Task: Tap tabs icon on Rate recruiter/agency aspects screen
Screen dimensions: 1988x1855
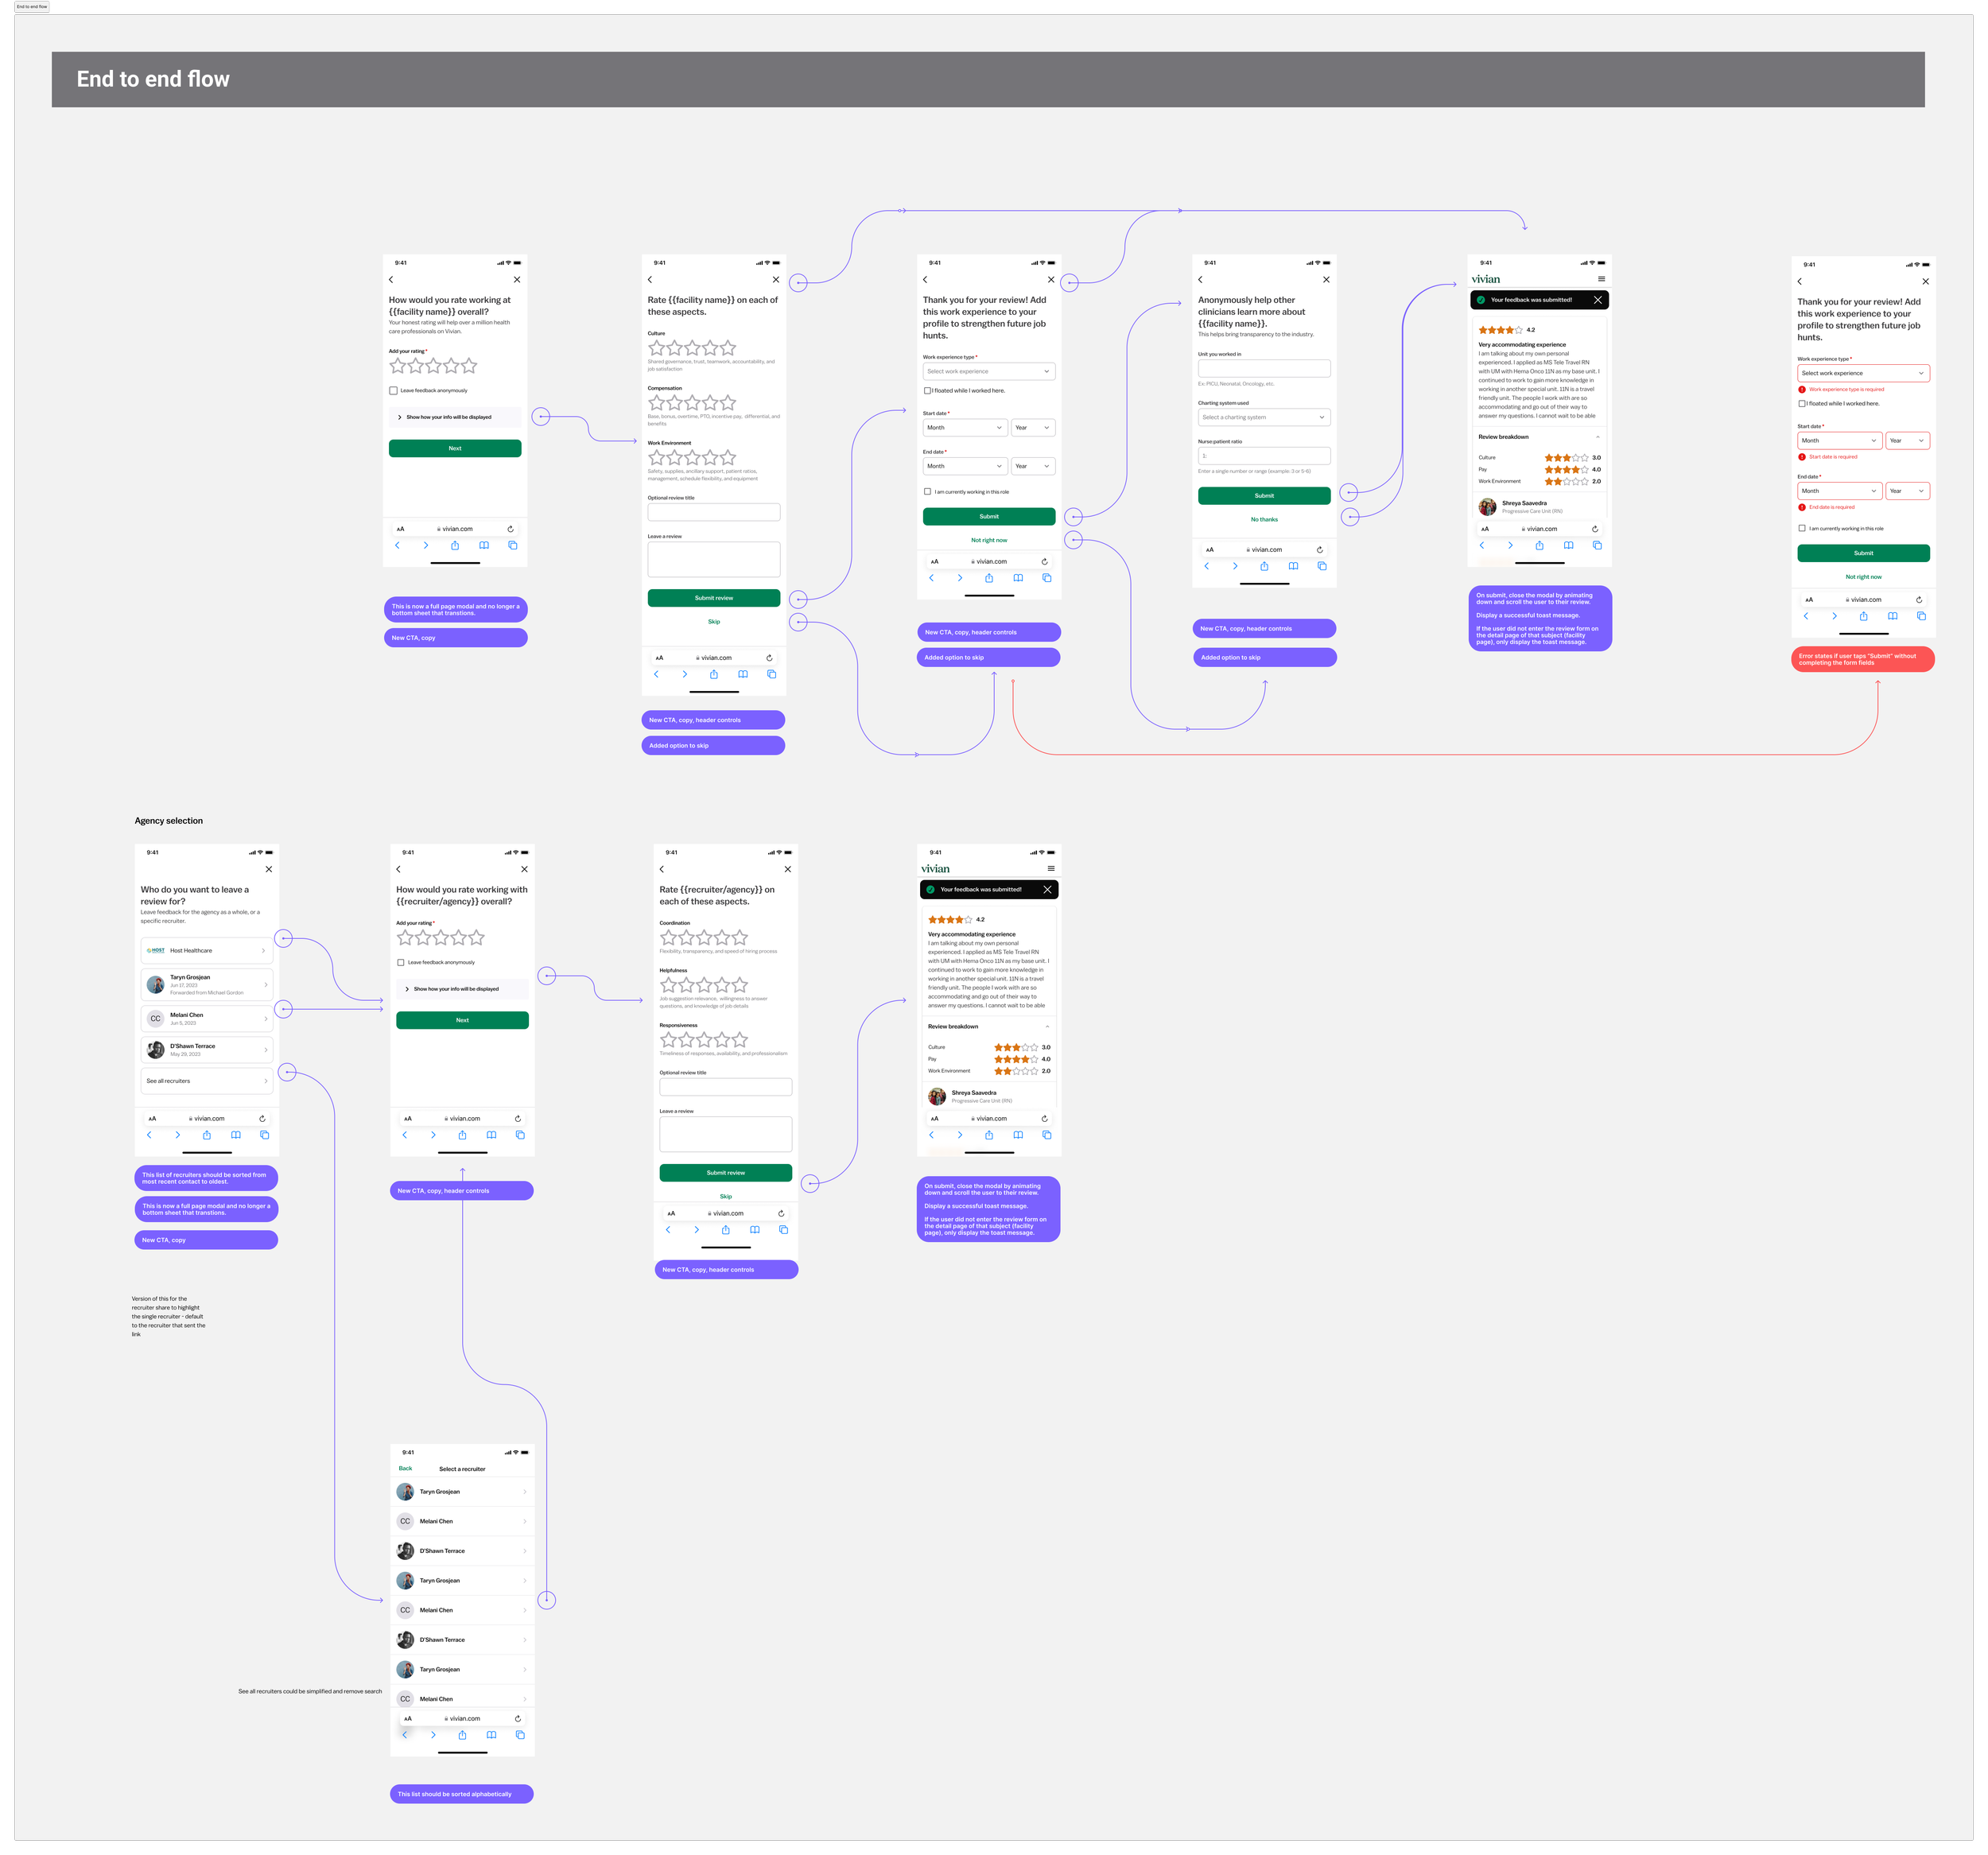Action: point(783,1230)
